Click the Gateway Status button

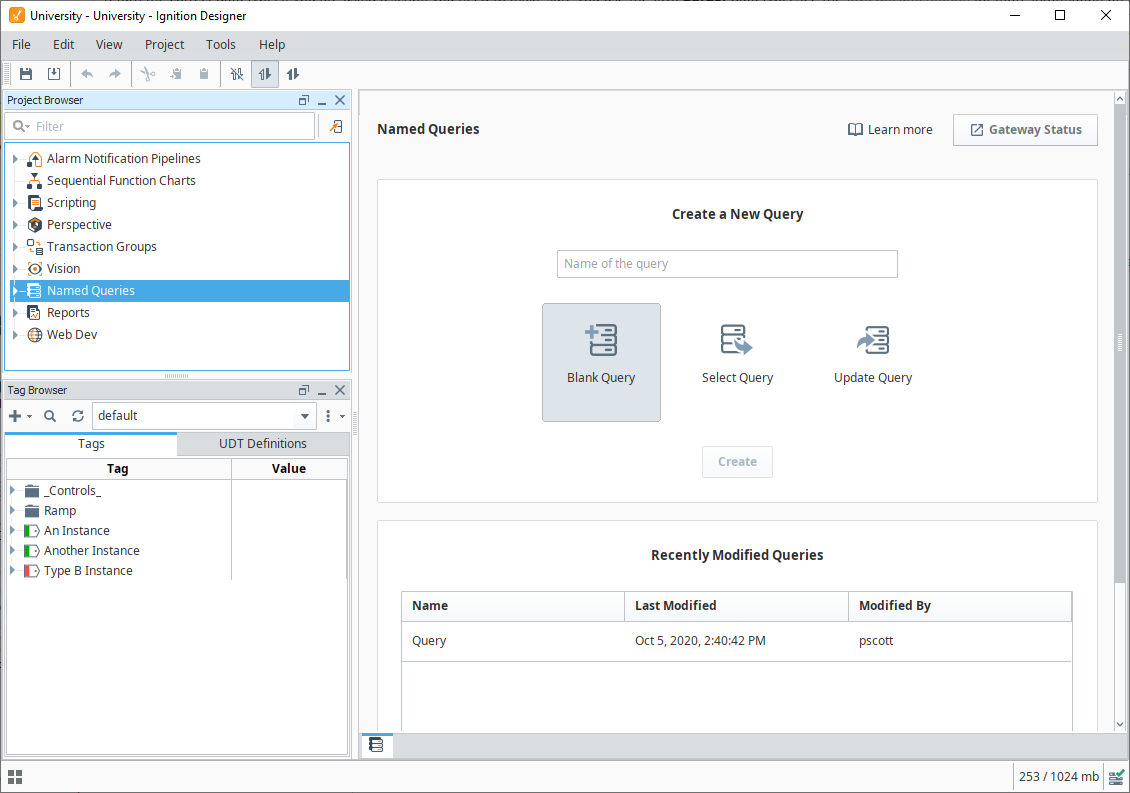click(x=1025, y=130)
